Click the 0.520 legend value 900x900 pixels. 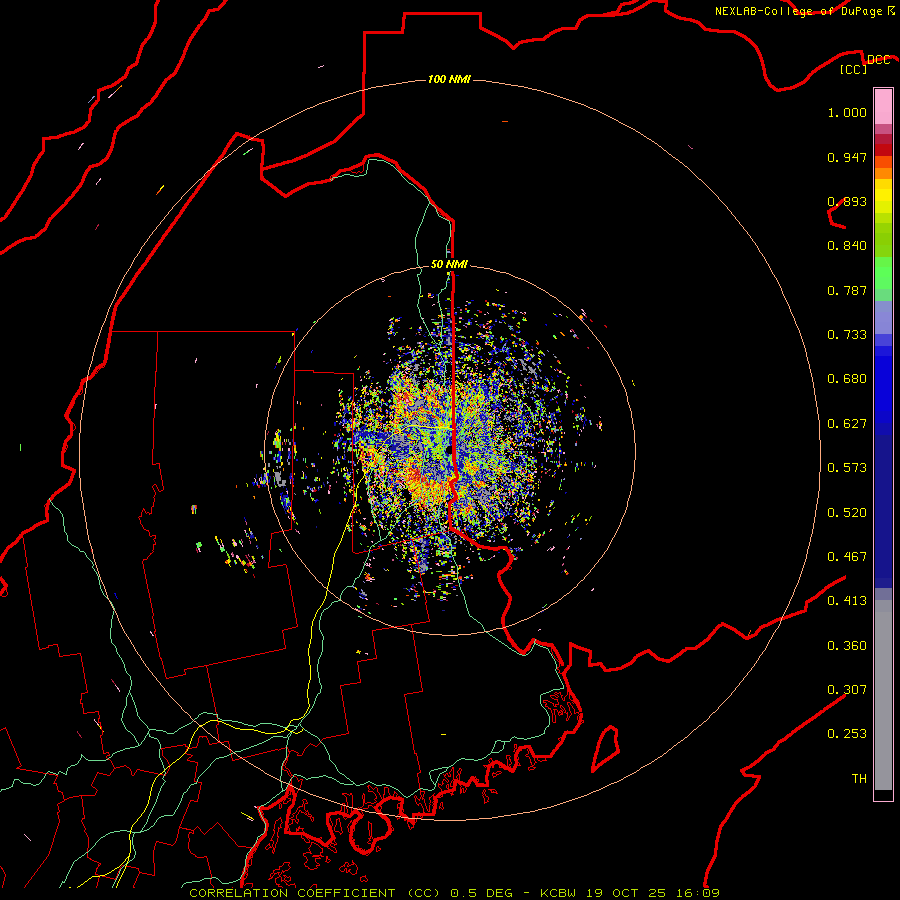pos(847,513)
